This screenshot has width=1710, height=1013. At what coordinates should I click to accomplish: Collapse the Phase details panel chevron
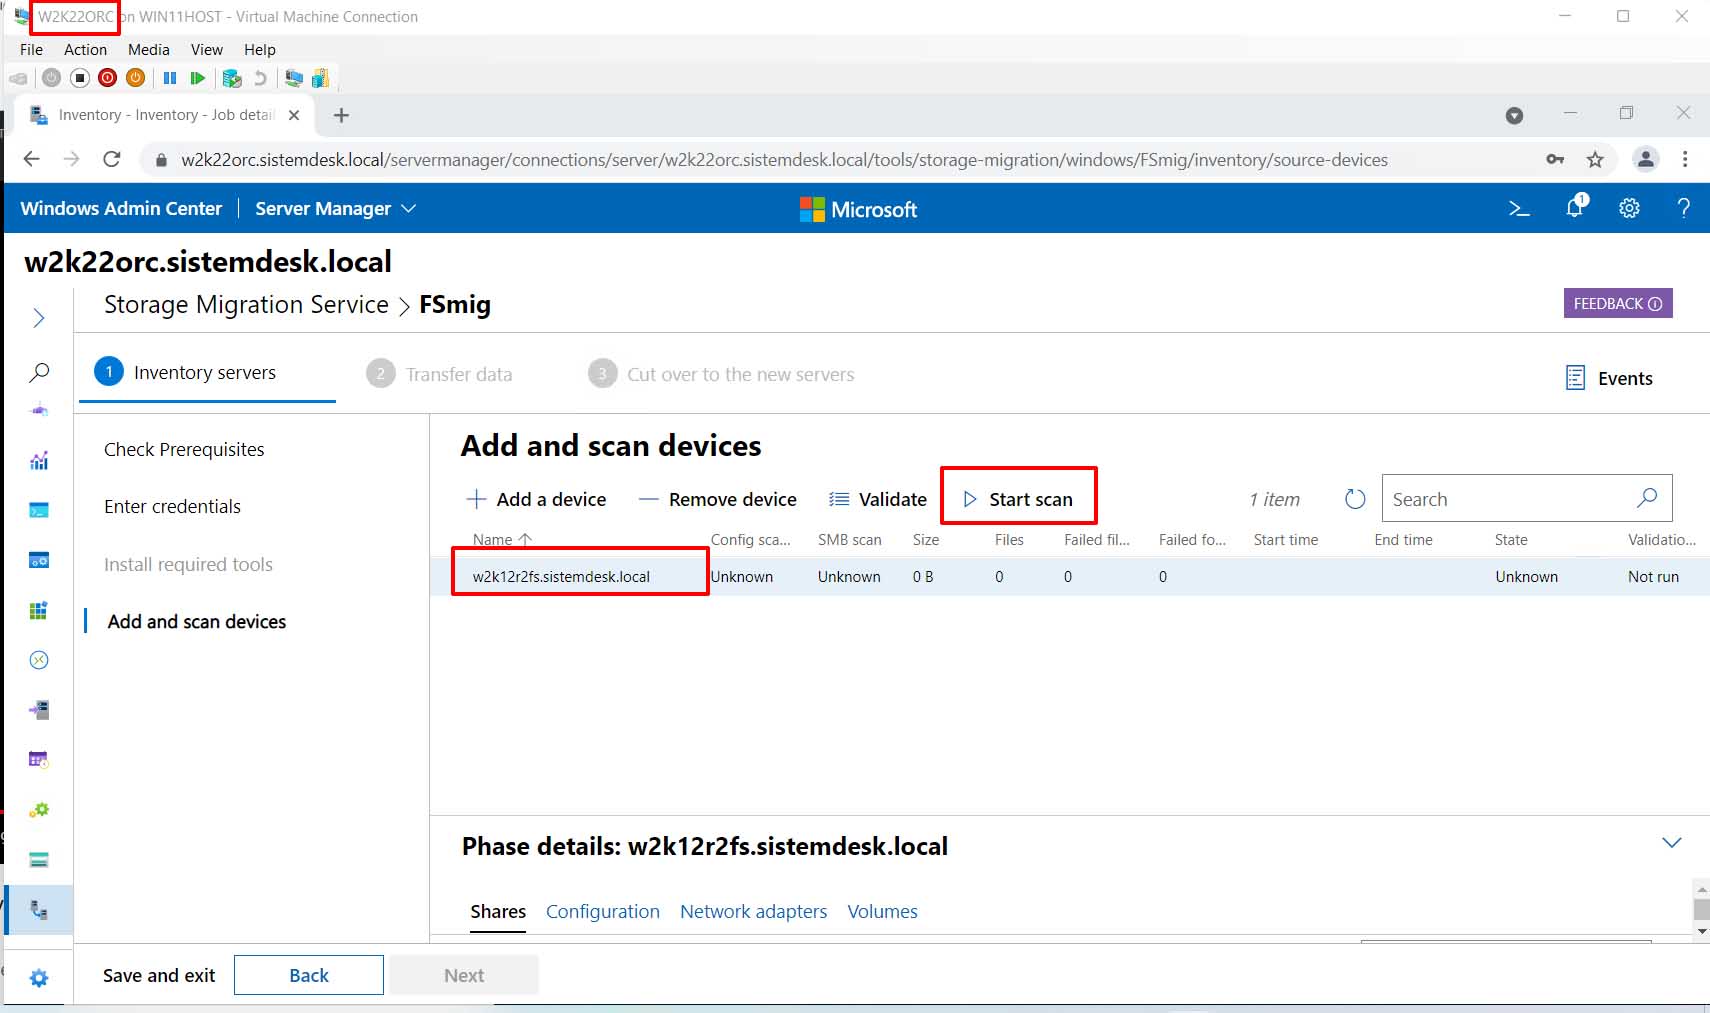1671,843
